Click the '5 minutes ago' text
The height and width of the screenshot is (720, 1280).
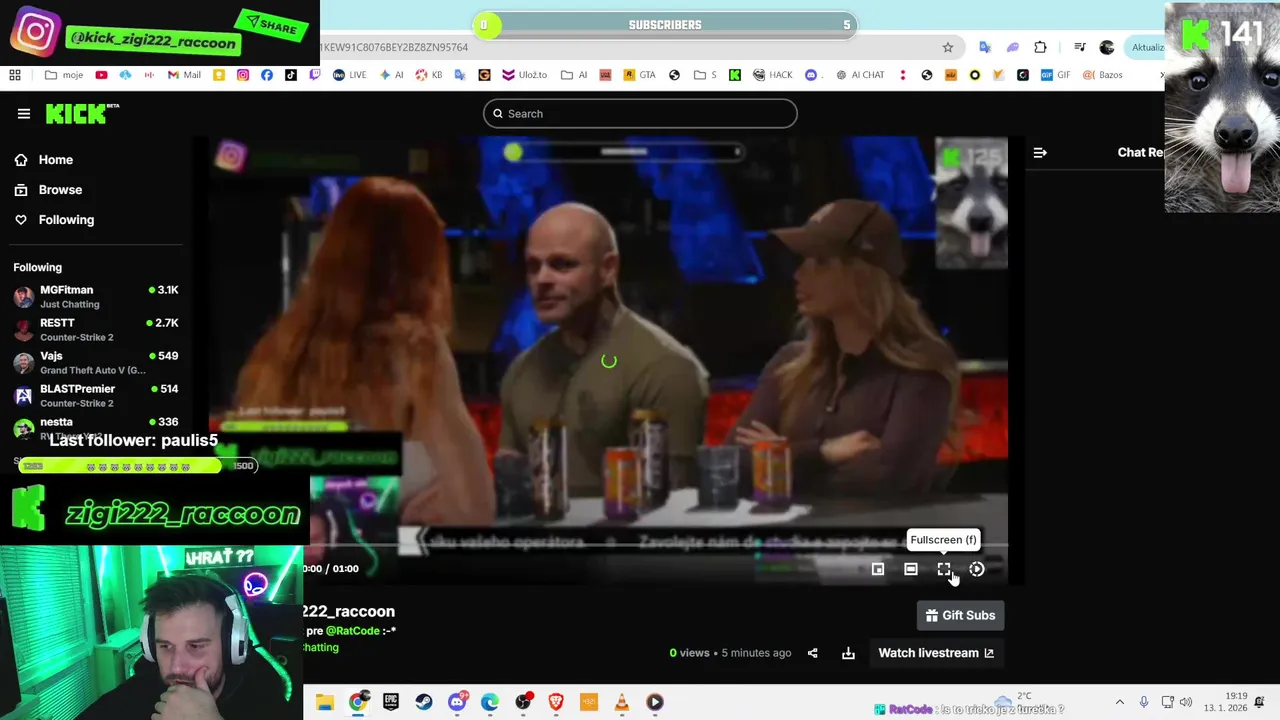coord(756,653)
